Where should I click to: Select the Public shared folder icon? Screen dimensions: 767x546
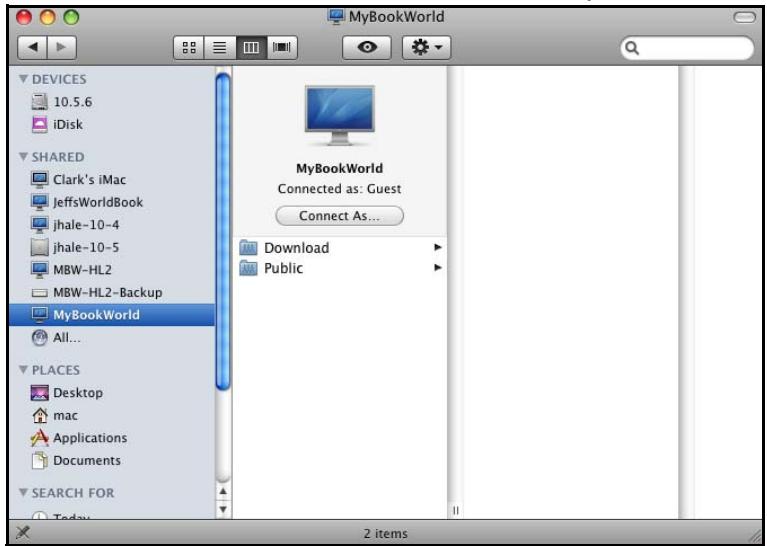pos(248,268)
